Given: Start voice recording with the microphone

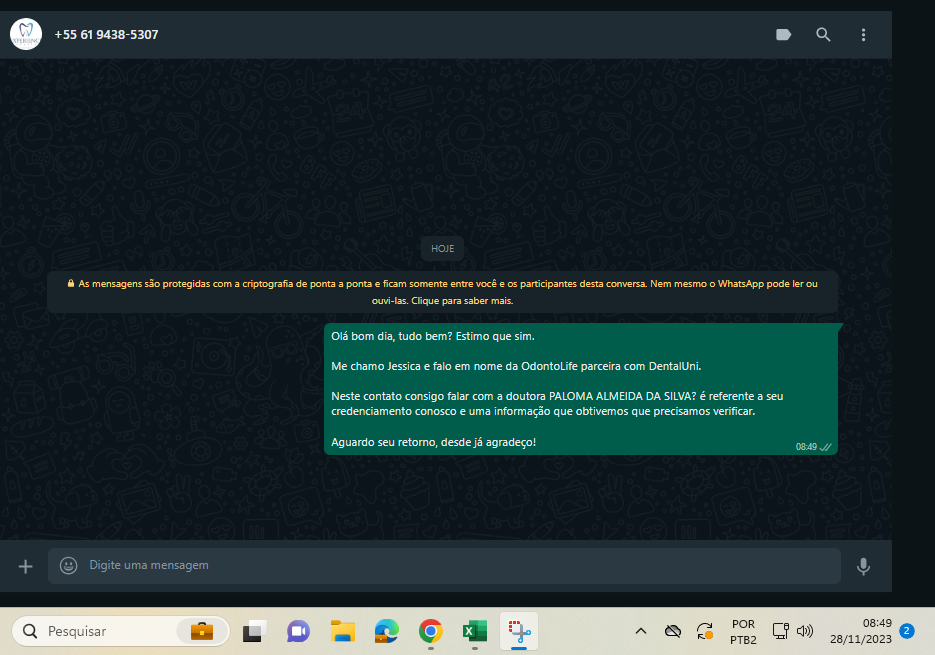Looking at the screenshot, I should coord(863,566).
